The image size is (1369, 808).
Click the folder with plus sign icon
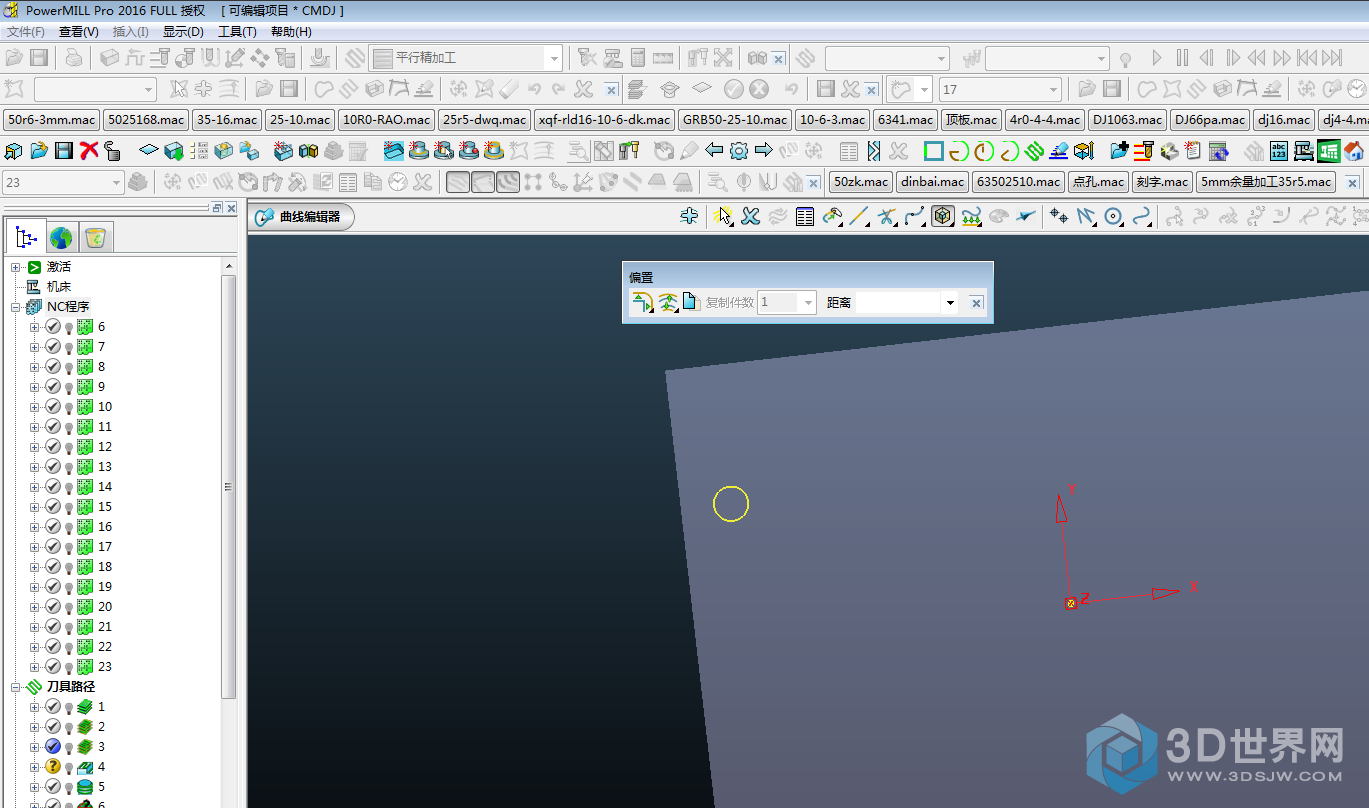tap(1119, 151)
